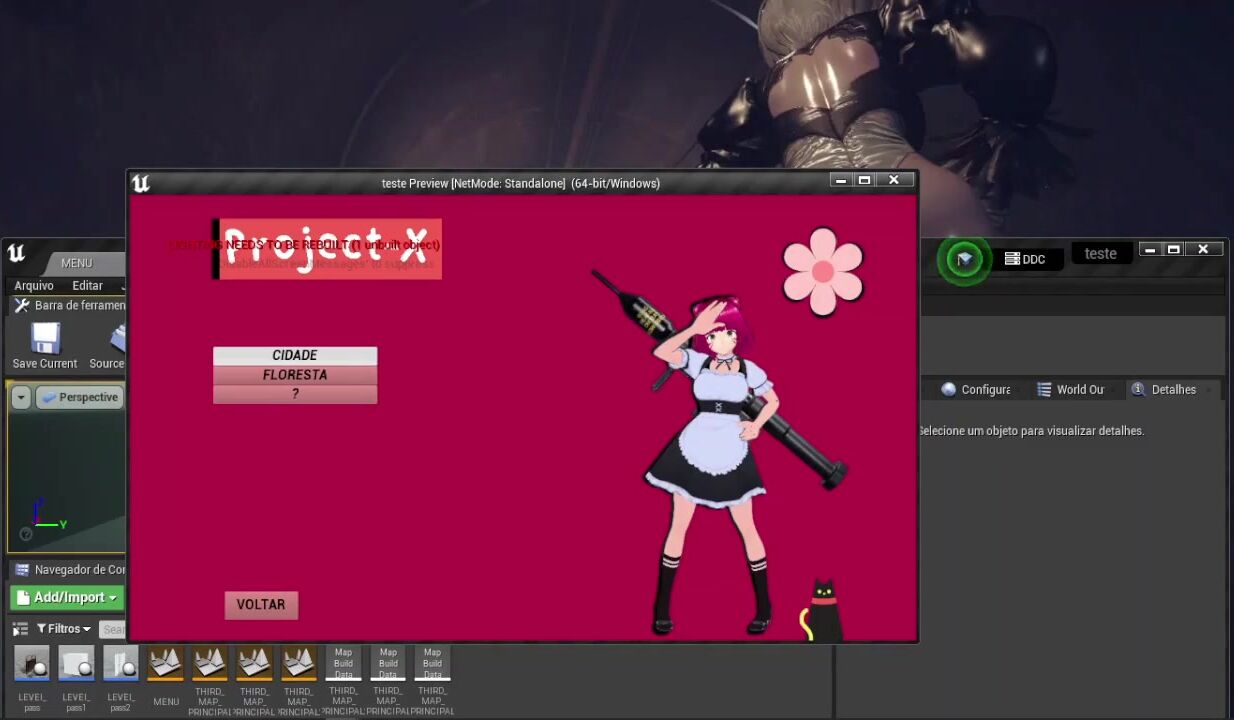This screenshot has width=1234, height=720.
Task: Click the black cat icon in preview
Action: (x=821, y=611)
